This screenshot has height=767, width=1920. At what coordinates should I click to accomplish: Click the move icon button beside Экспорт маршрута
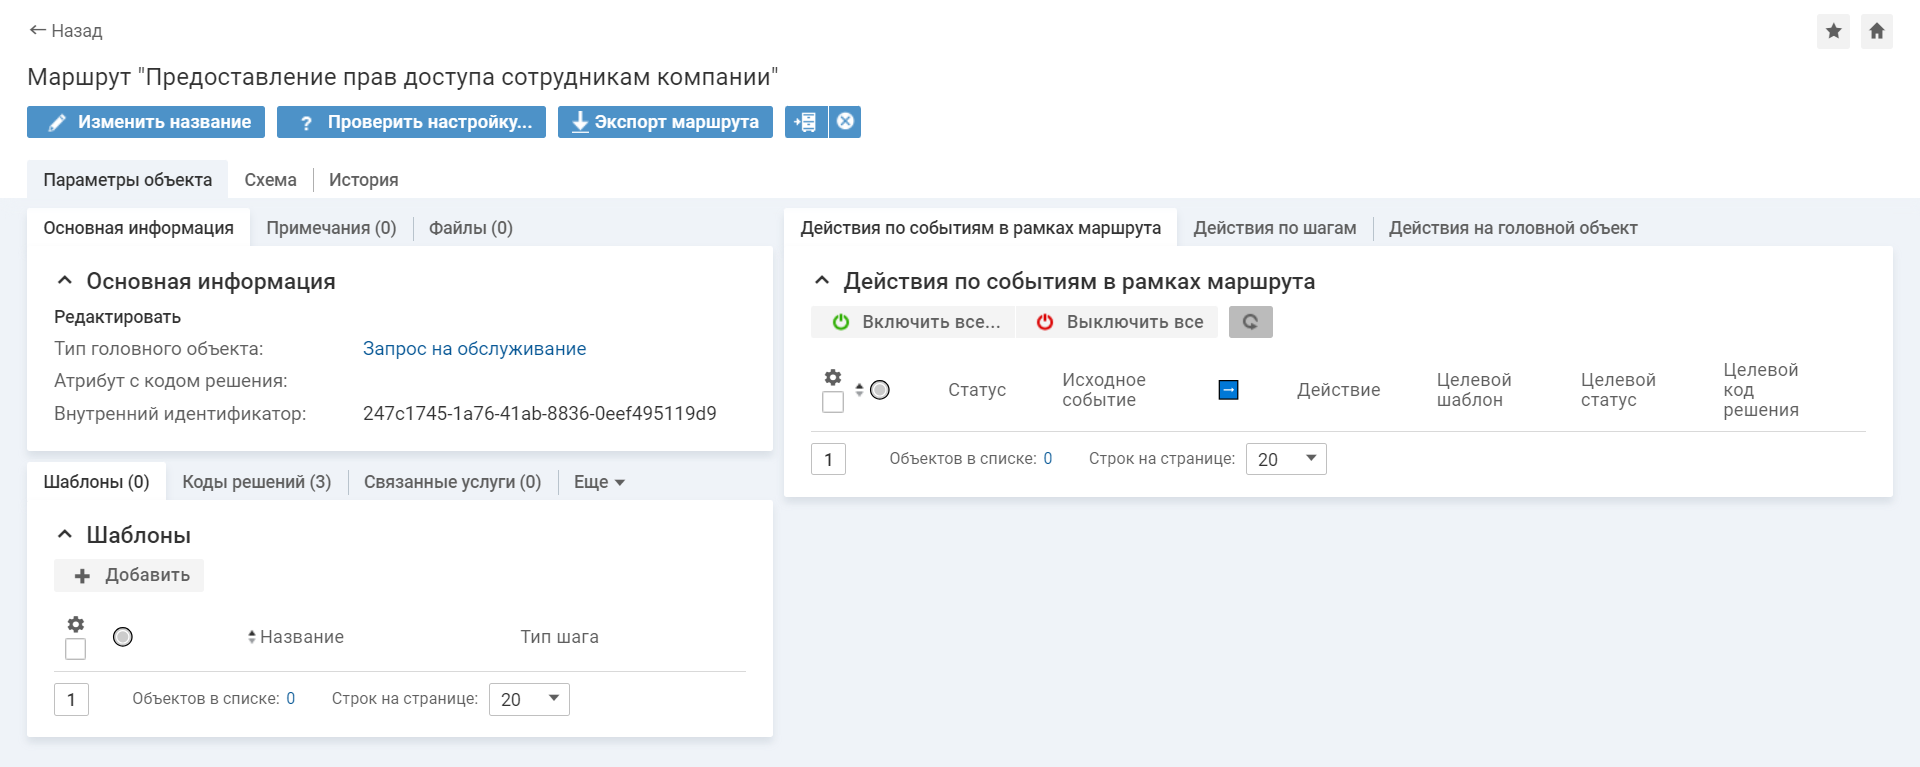tap(806, 122)
